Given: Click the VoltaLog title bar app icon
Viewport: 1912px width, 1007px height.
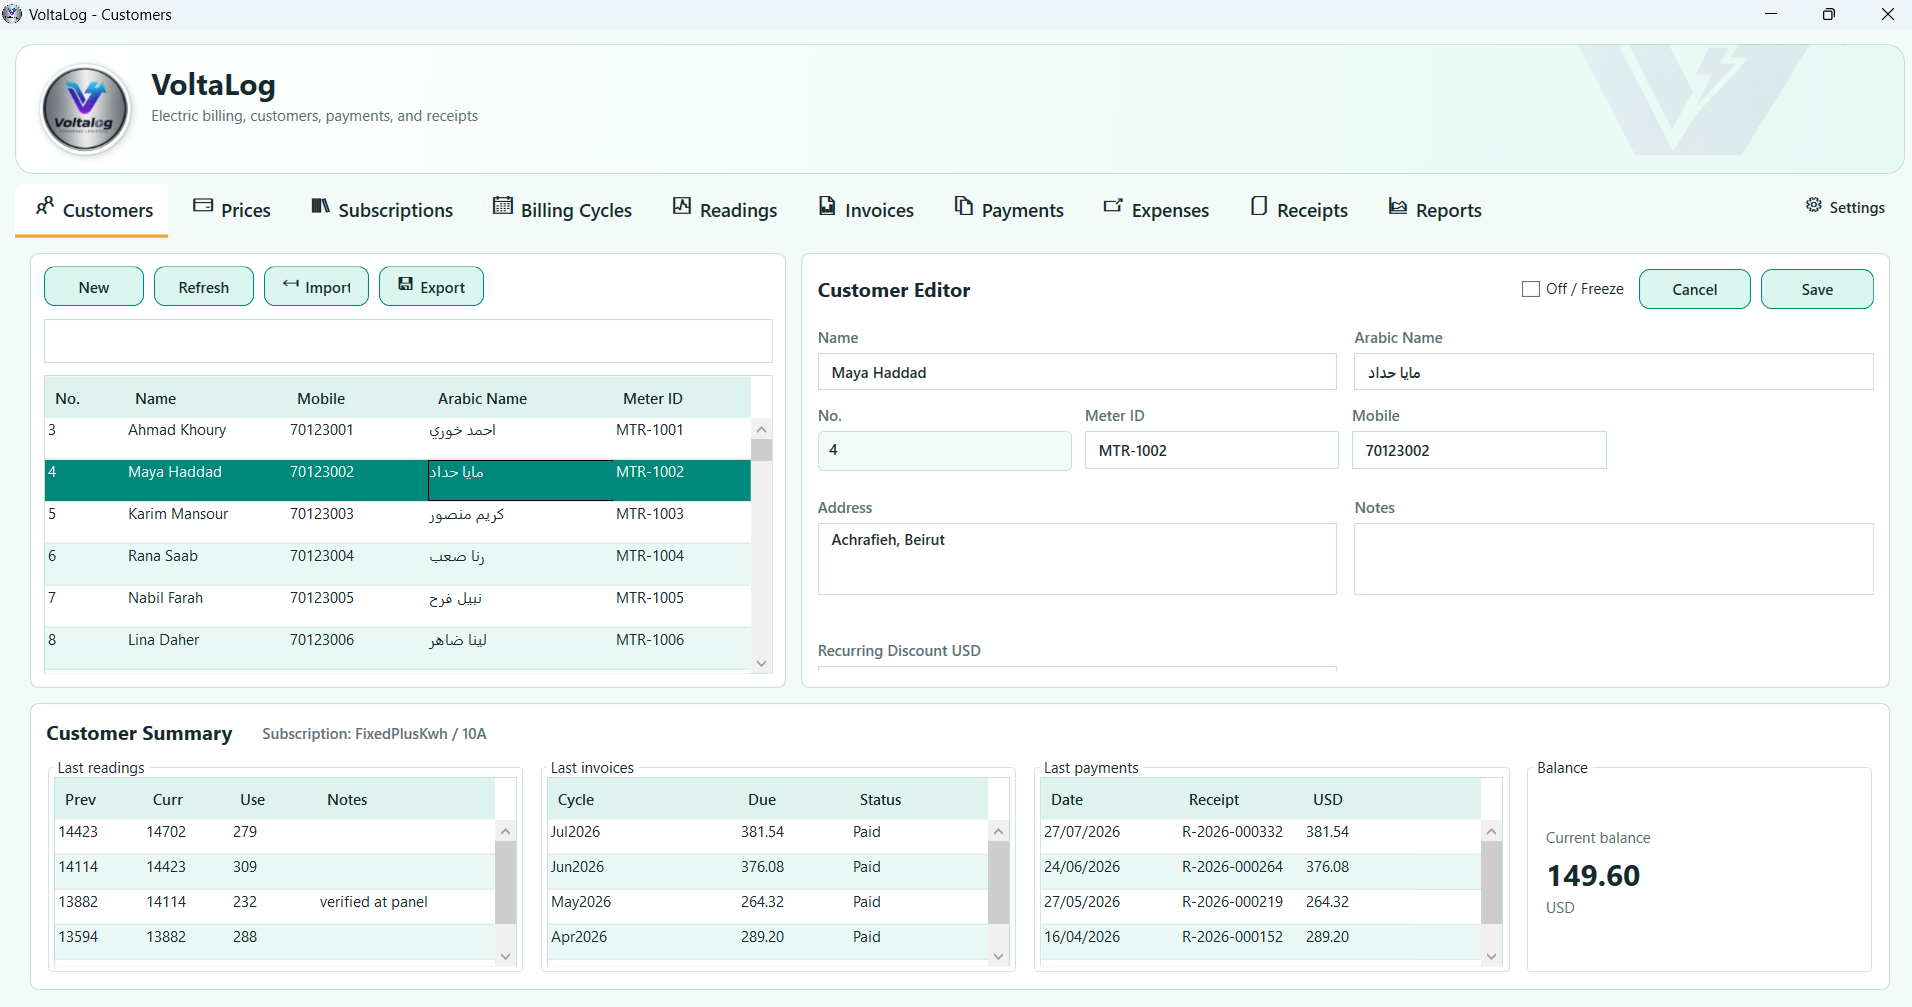Looking at the screenshot, I should pyautogui.click(x=12, y=14).
